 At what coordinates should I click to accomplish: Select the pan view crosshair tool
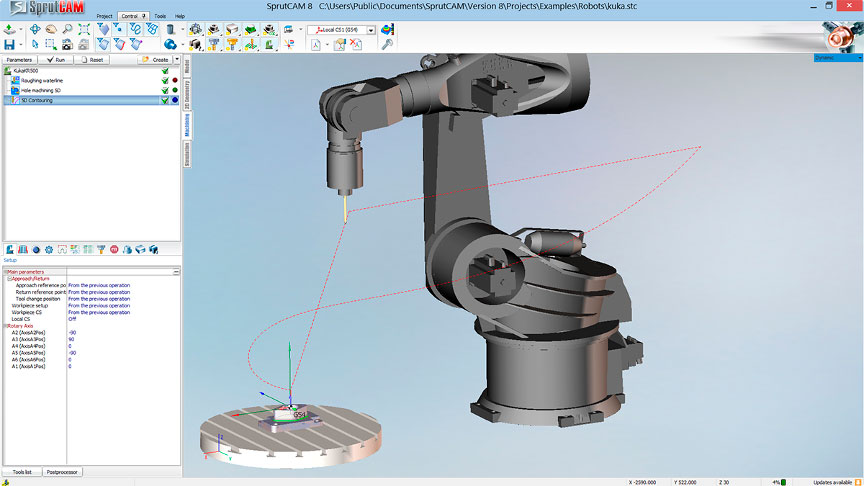pos(35,29)
